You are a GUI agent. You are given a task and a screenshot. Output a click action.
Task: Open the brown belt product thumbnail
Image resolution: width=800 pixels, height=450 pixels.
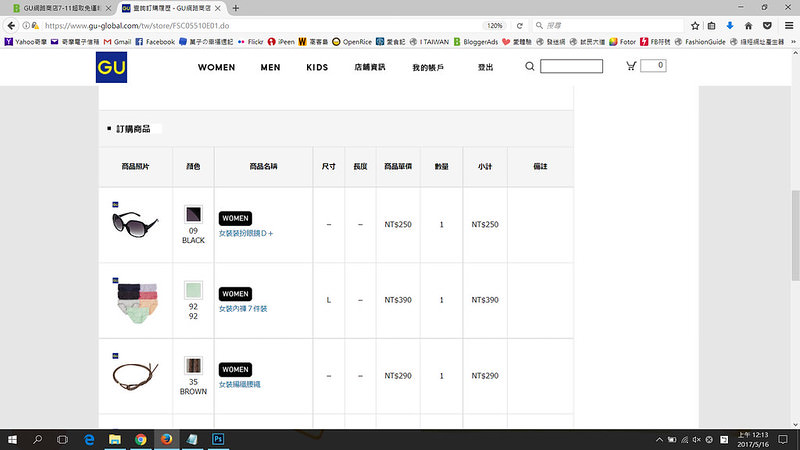click(135, 376)
